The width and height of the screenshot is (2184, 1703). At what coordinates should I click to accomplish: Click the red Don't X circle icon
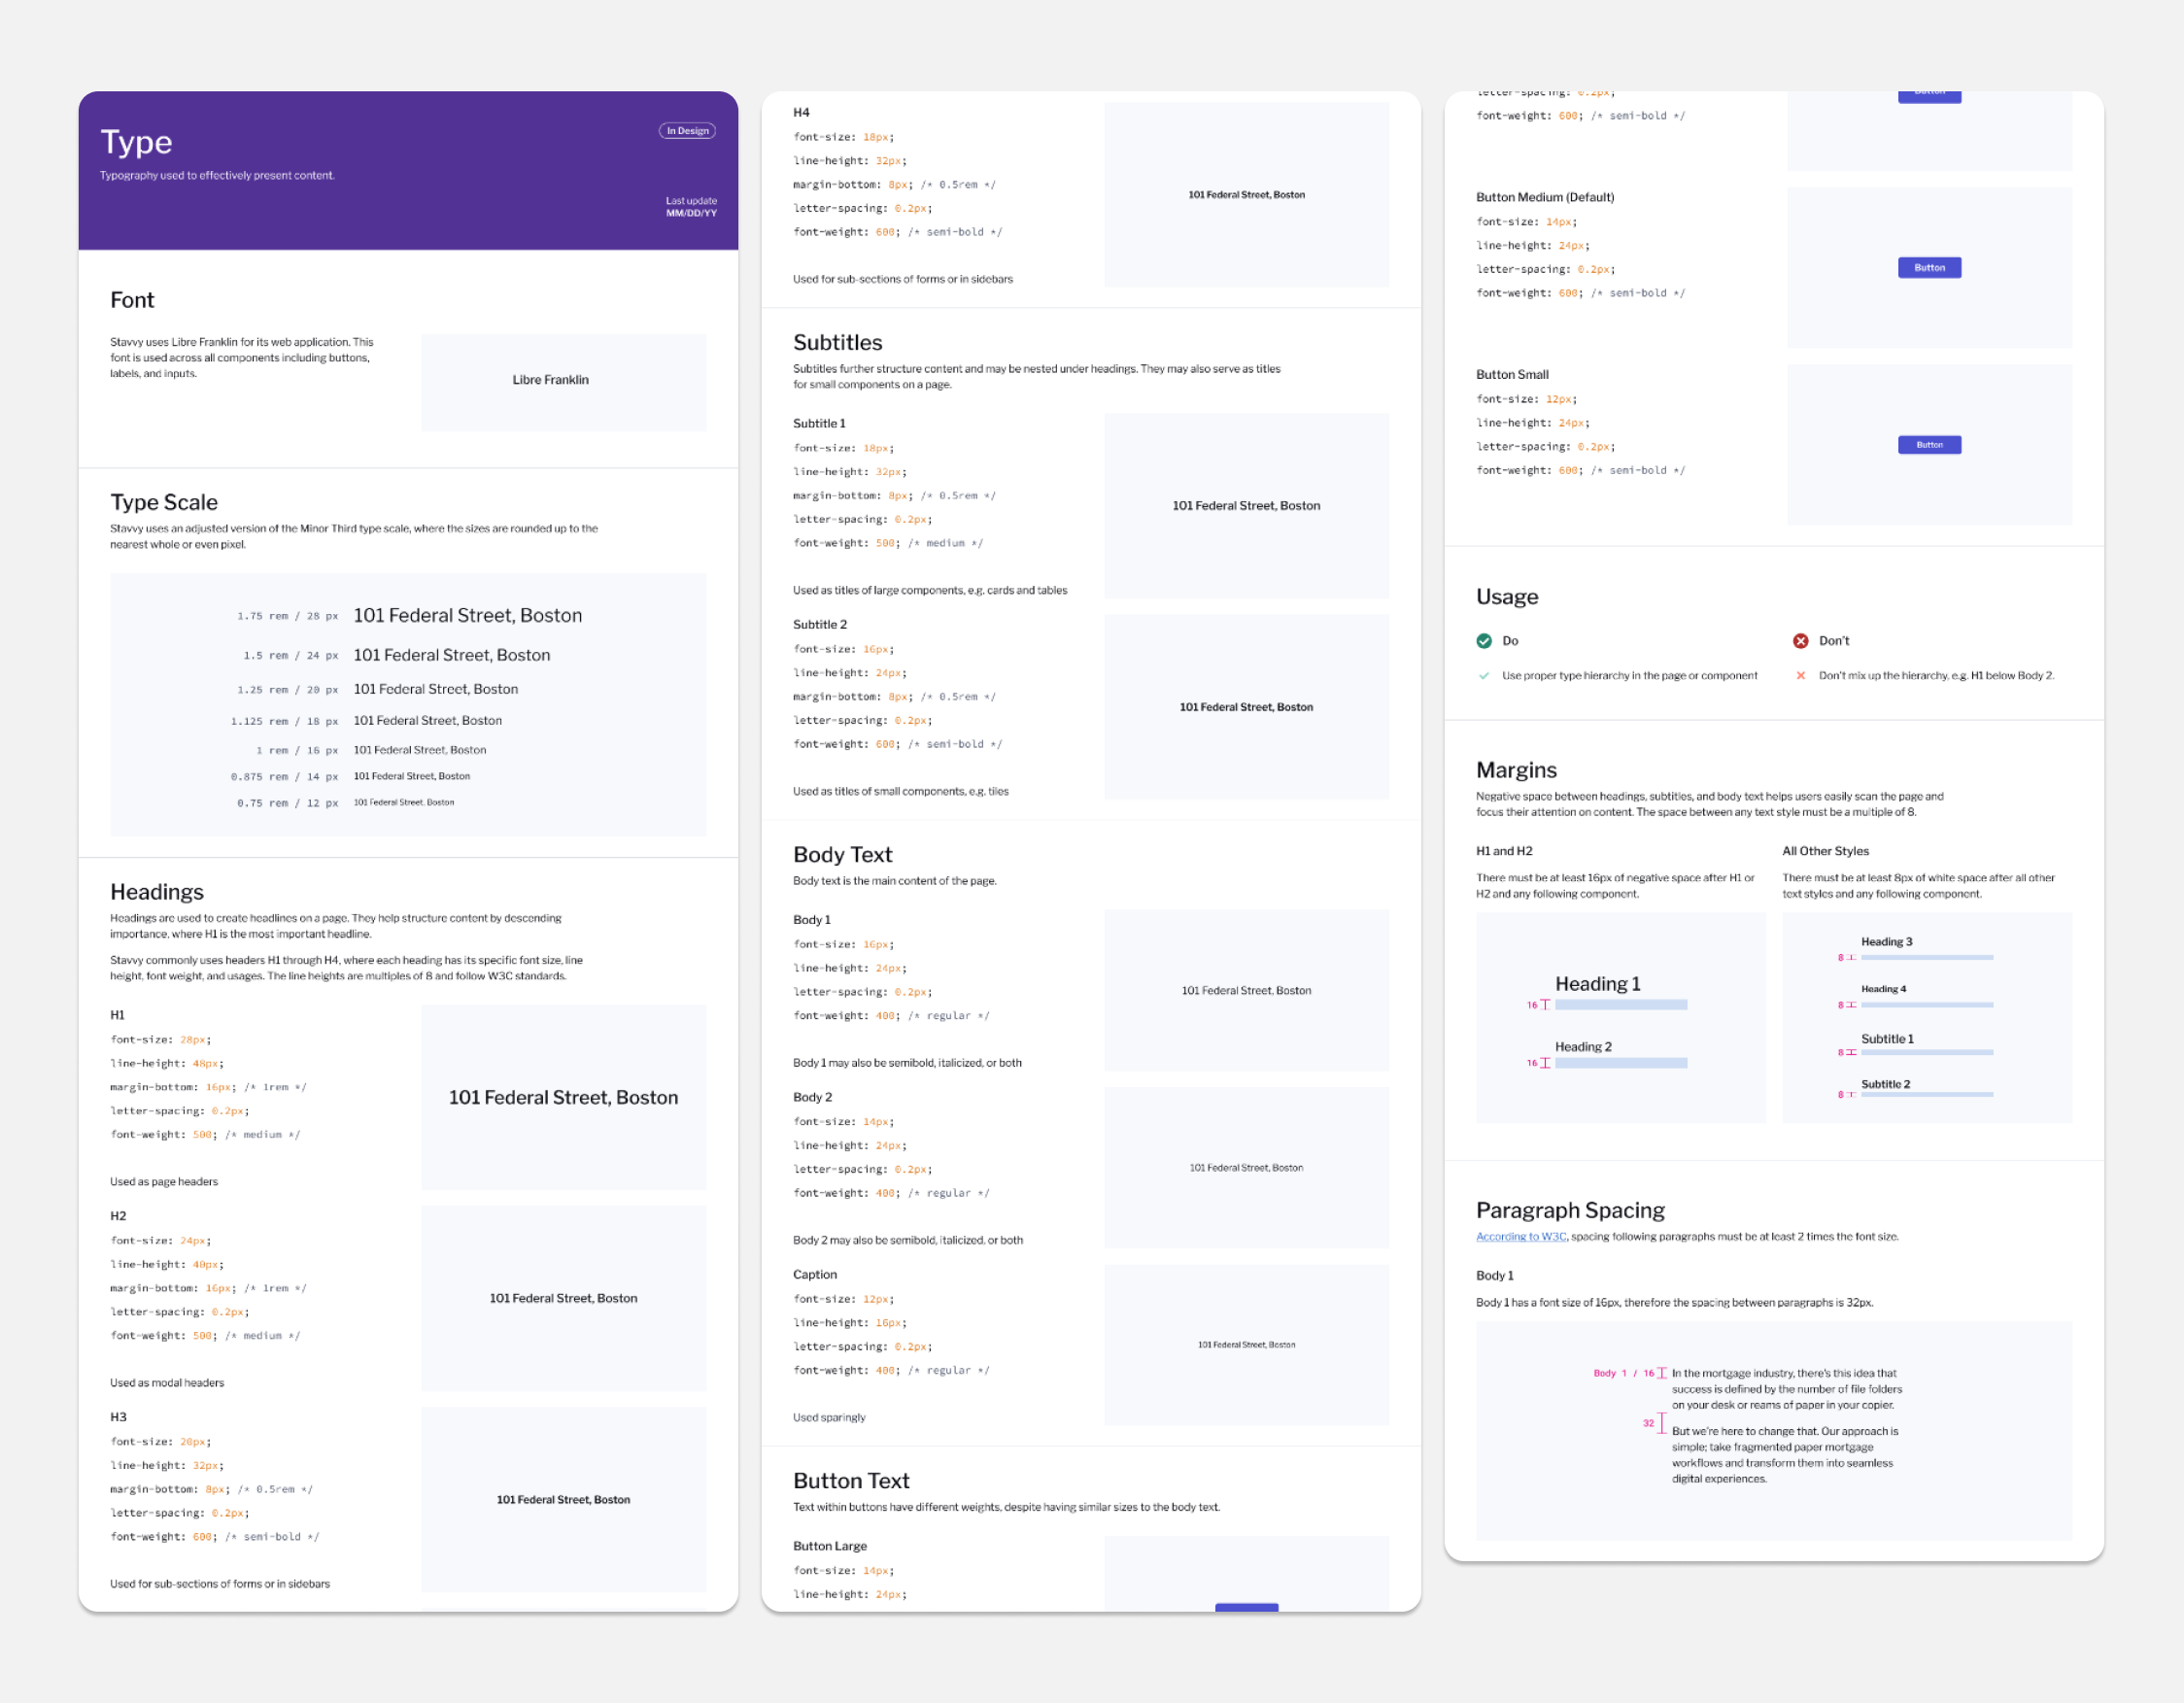click(1800, 641)
